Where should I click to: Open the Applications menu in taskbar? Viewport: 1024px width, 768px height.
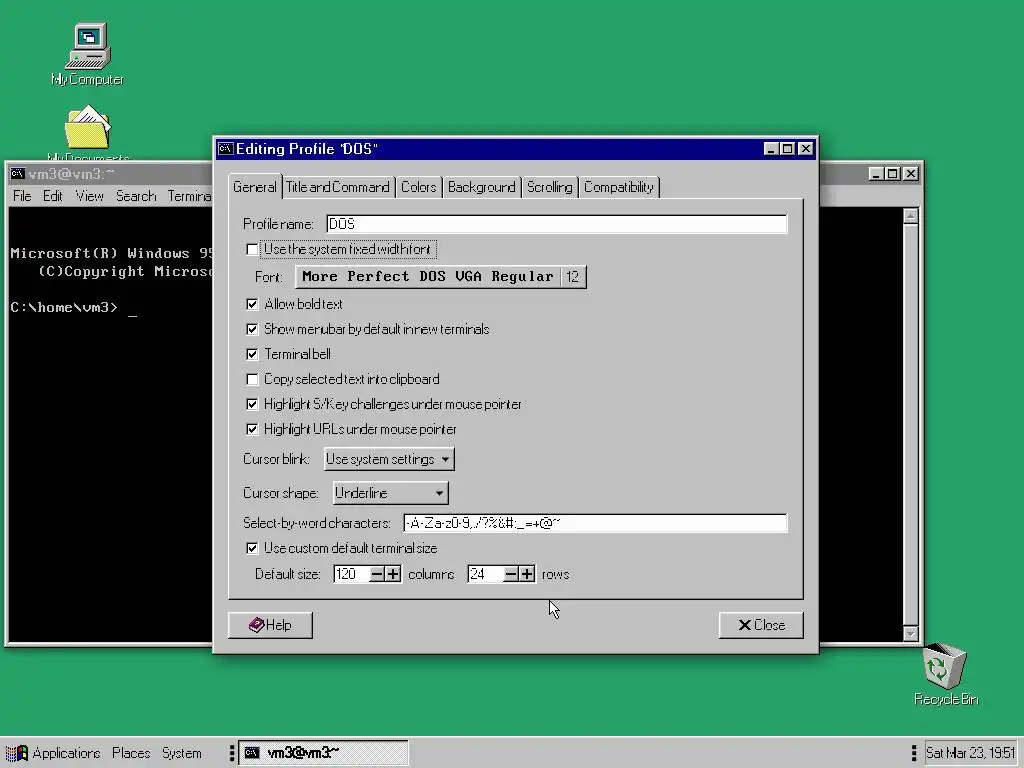click(x=66, y=753)
